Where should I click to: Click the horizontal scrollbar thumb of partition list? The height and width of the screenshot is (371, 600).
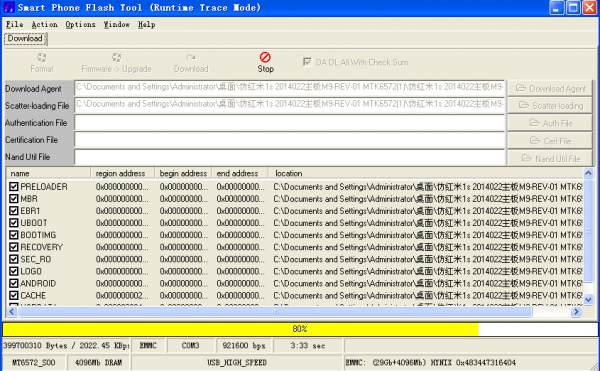pyautogui.click(x=275, y=312)
